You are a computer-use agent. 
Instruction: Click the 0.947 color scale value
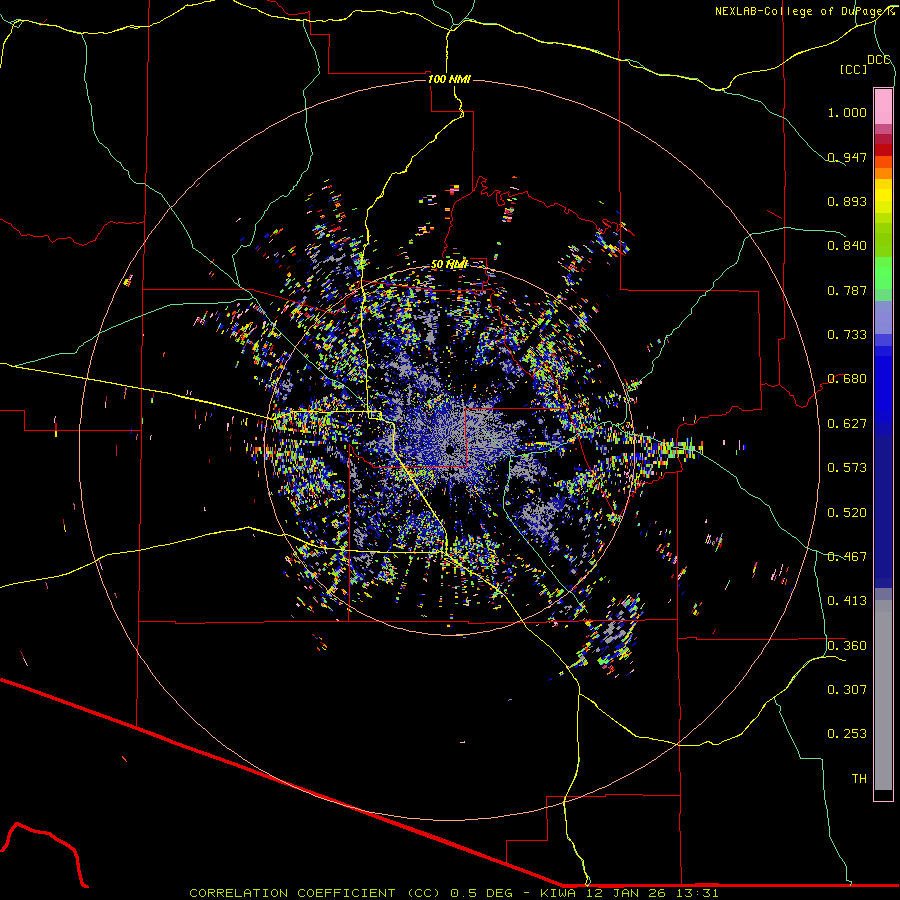tap(847, 157)
